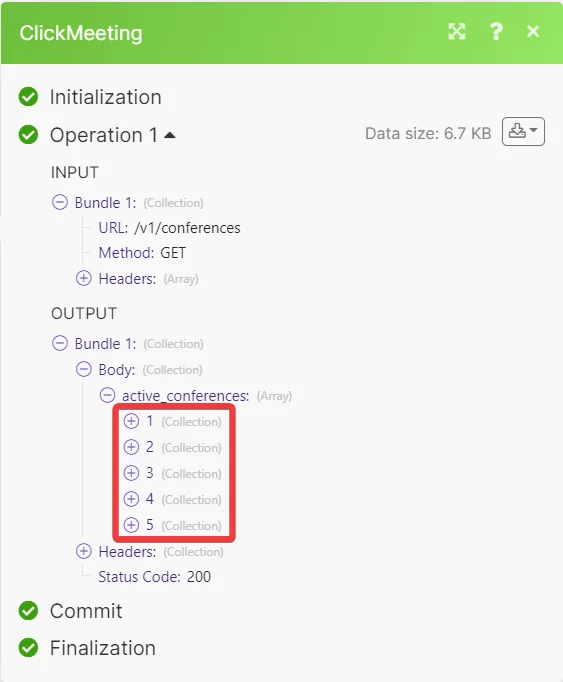Click the Initialization green check icon

28,97
